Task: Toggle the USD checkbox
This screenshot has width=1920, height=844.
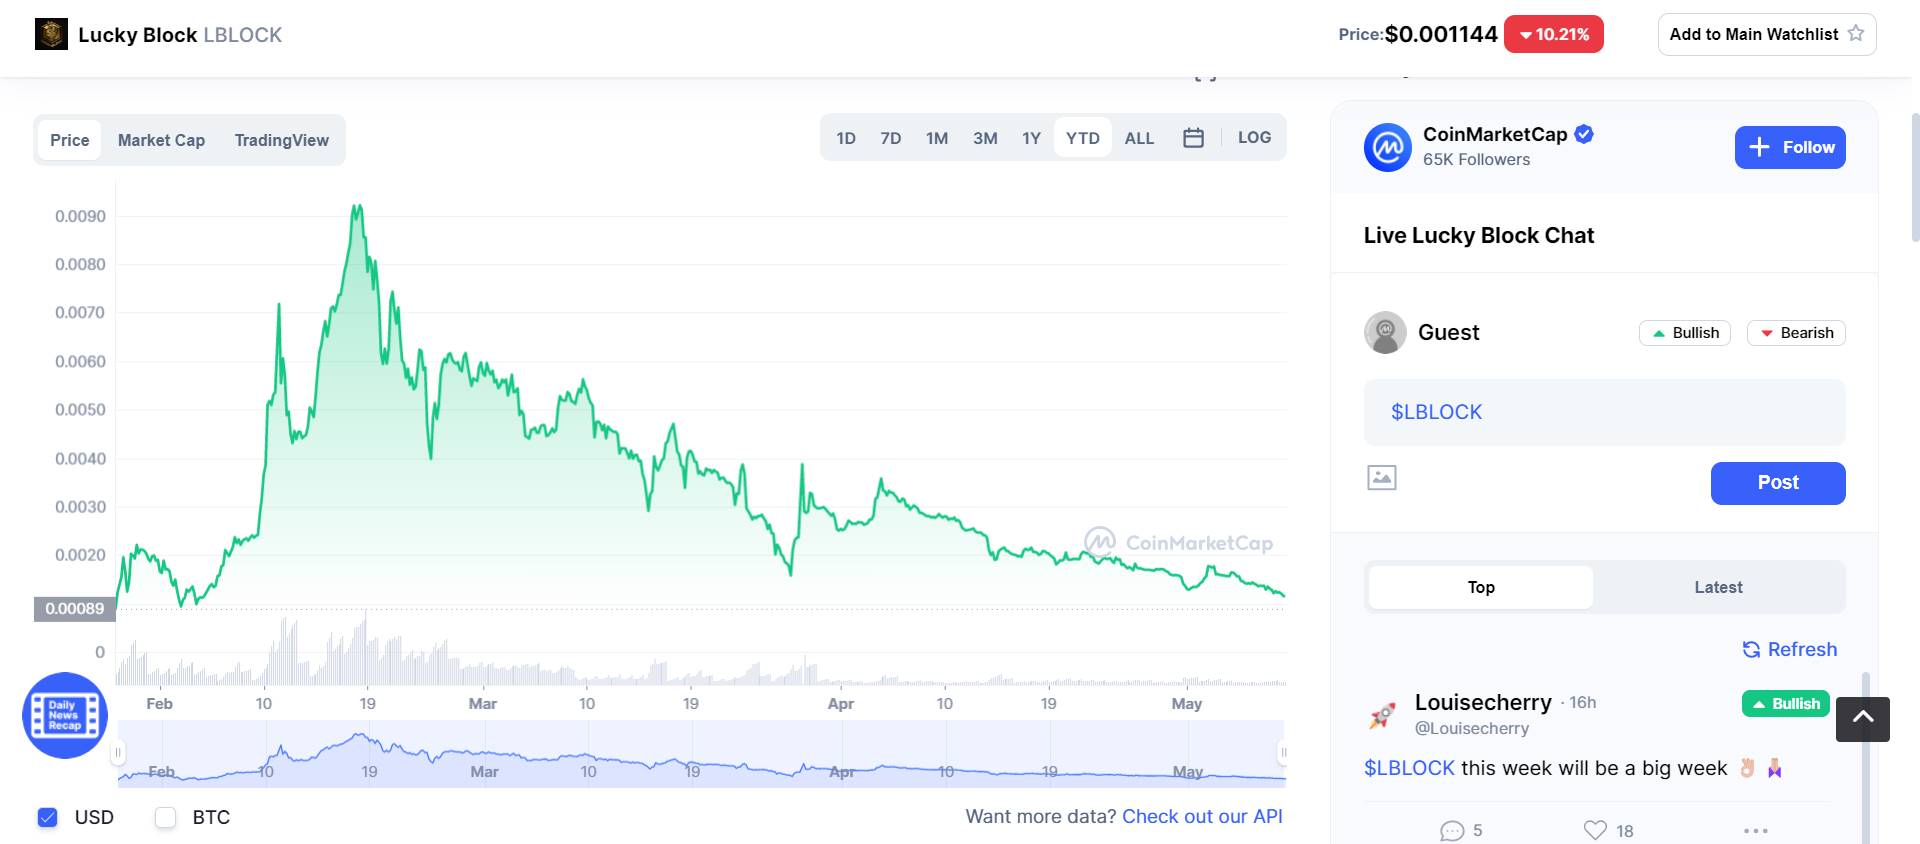Action: [x=47, y=817]
